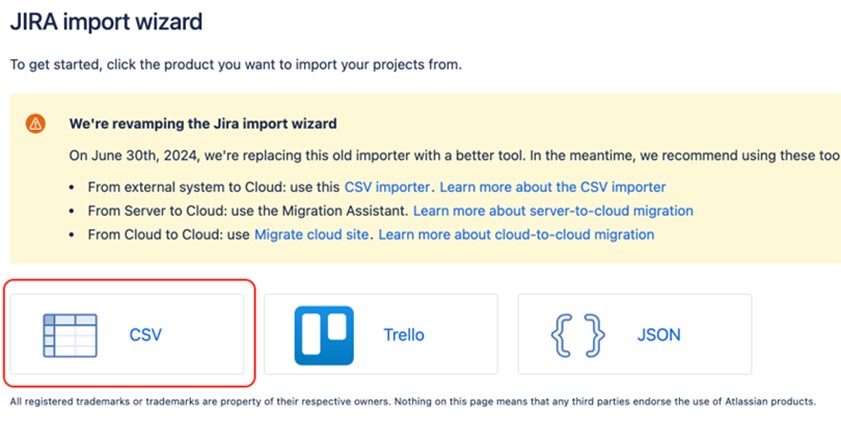Open Learn more about server-to-cloud migration

point(553,211)
